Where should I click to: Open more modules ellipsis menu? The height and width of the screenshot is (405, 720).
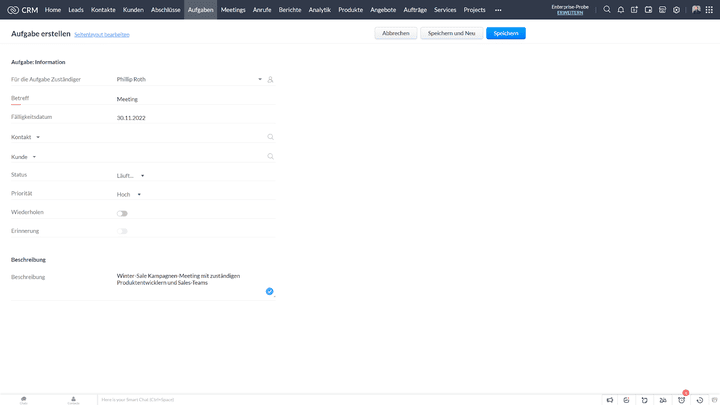[x=498, y=10]
